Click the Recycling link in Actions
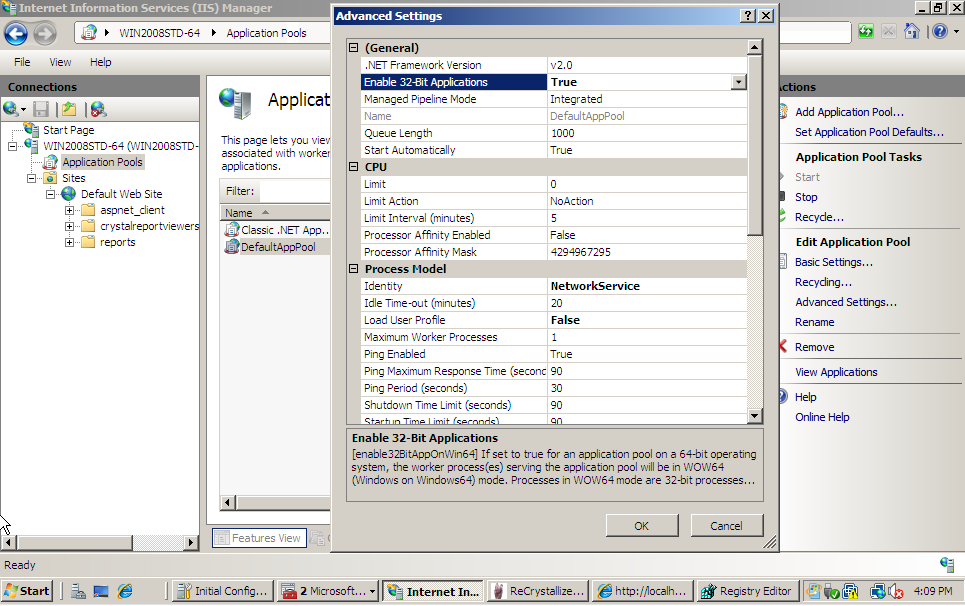965x606 pixels. [x=823, y=282]
